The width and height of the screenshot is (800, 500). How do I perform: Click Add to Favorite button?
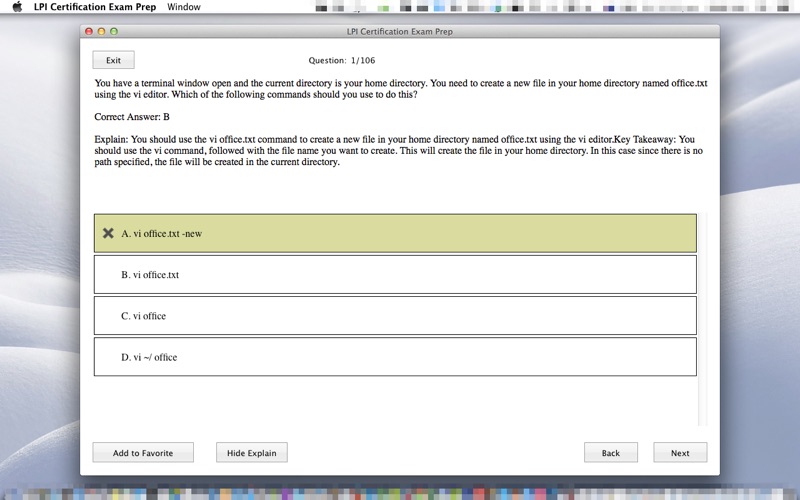pos(143,453)
